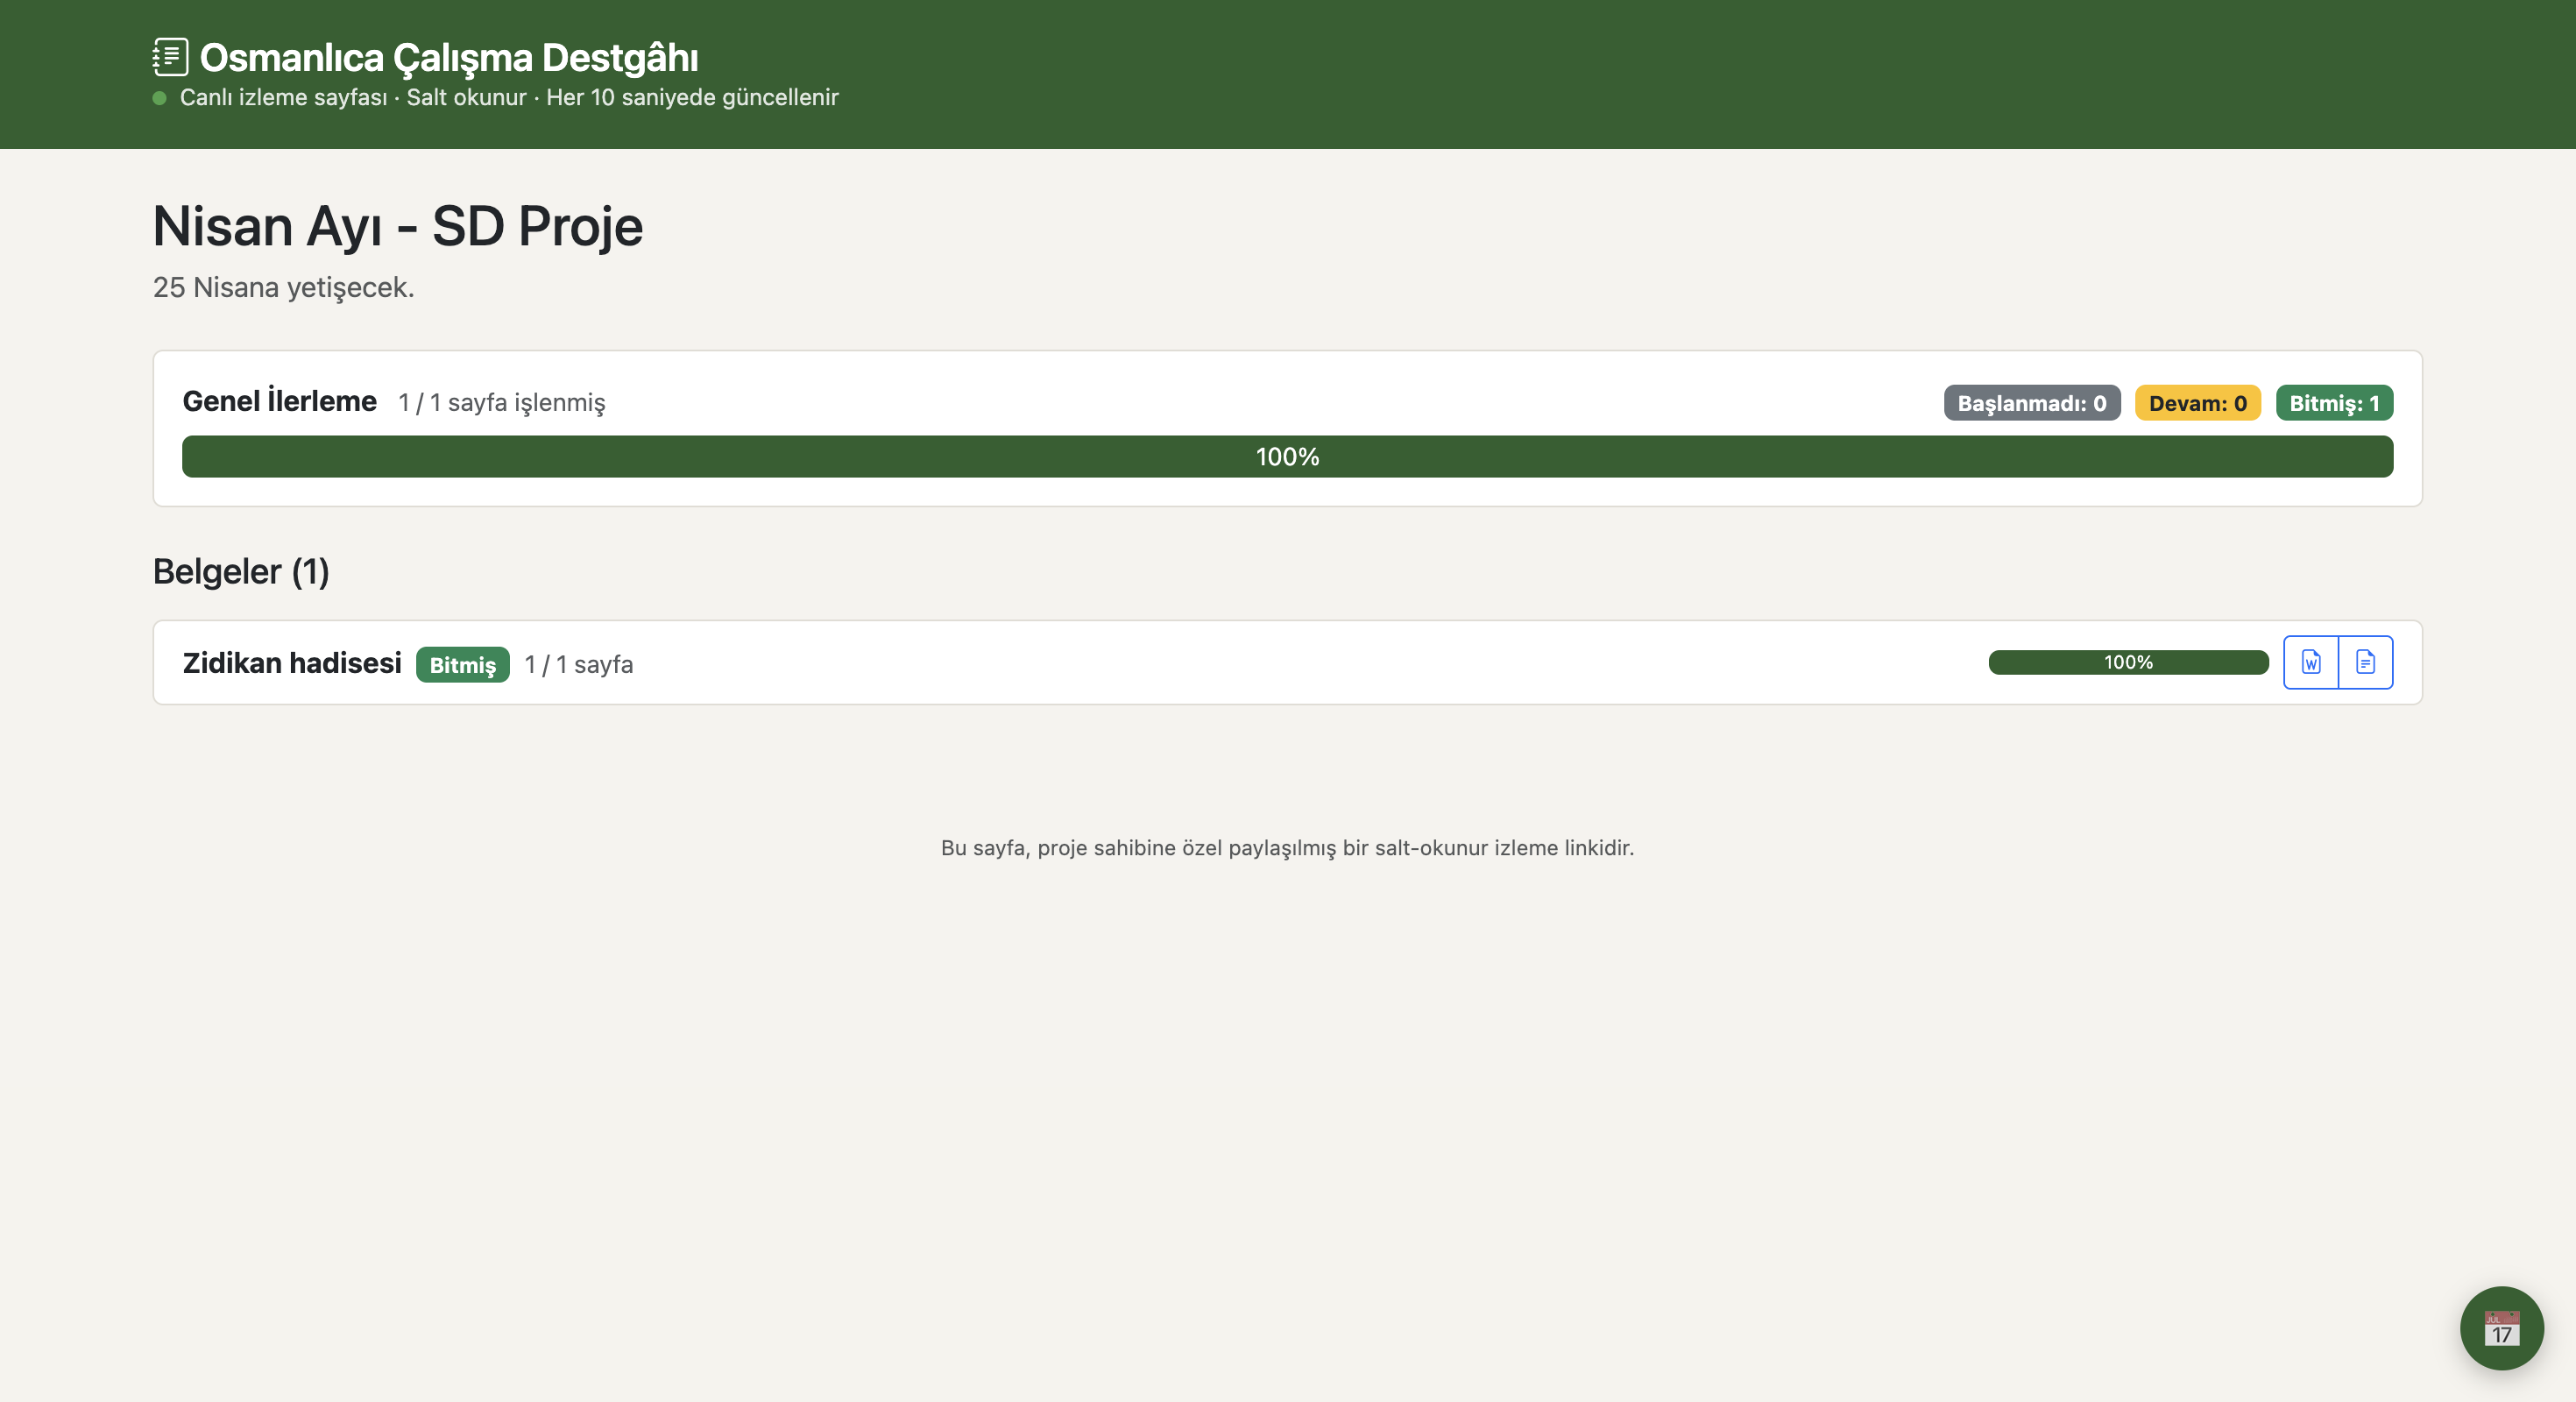
Task: Click the plain text document export icon
Action: 2365,662
